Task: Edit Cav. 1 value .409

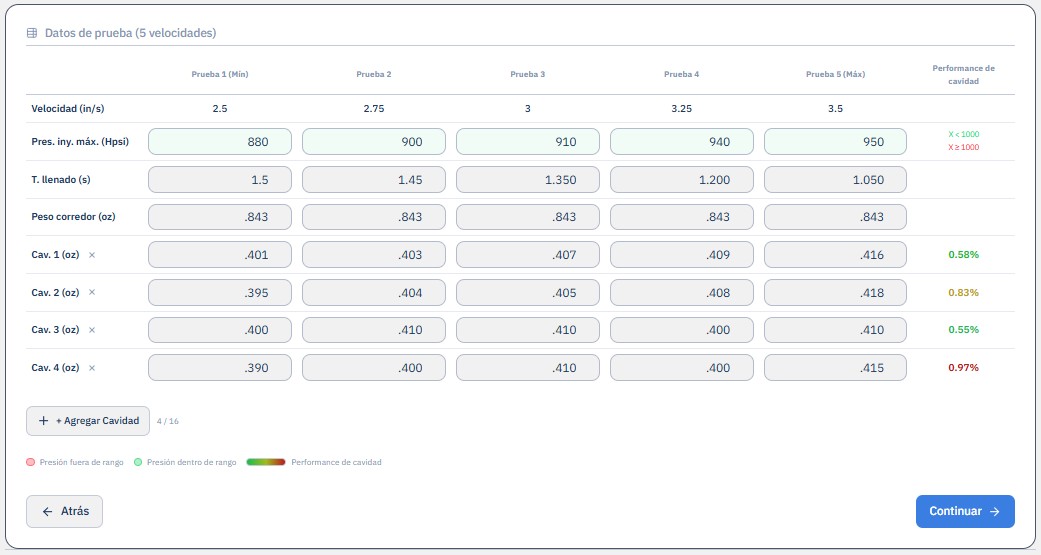Action: tap(682, 255)
